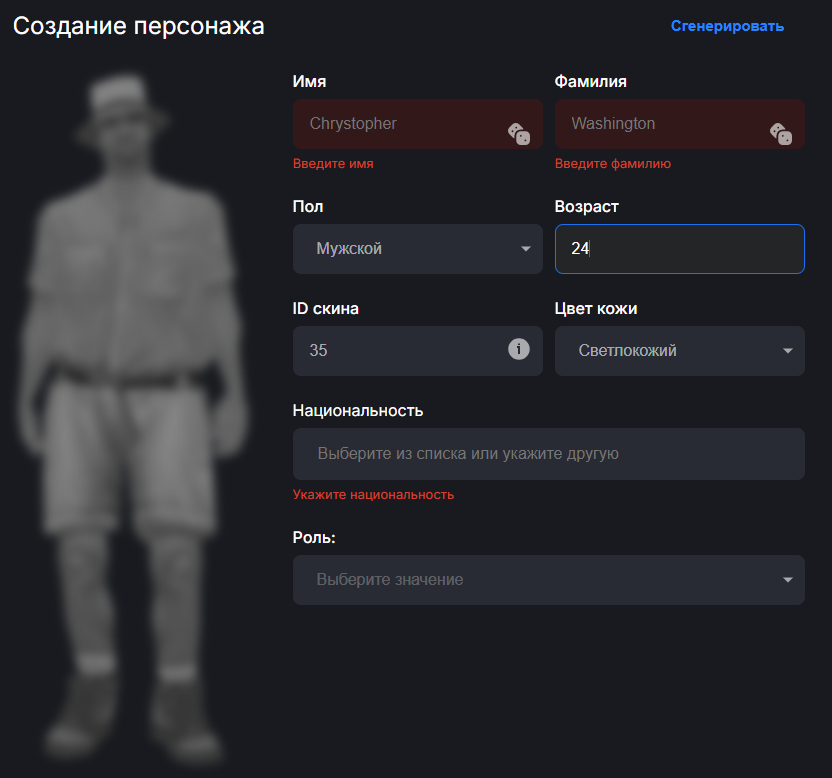Randomize first name with dice icon
This screenshot has height=778, width=832.
(519, 134)
